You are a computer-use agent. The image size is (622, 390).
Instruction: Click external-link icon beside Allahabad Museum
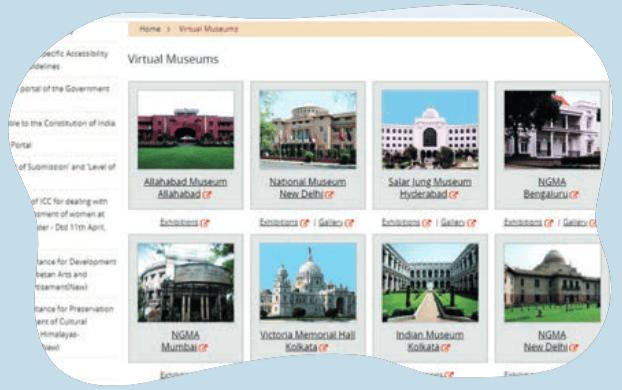207,194
